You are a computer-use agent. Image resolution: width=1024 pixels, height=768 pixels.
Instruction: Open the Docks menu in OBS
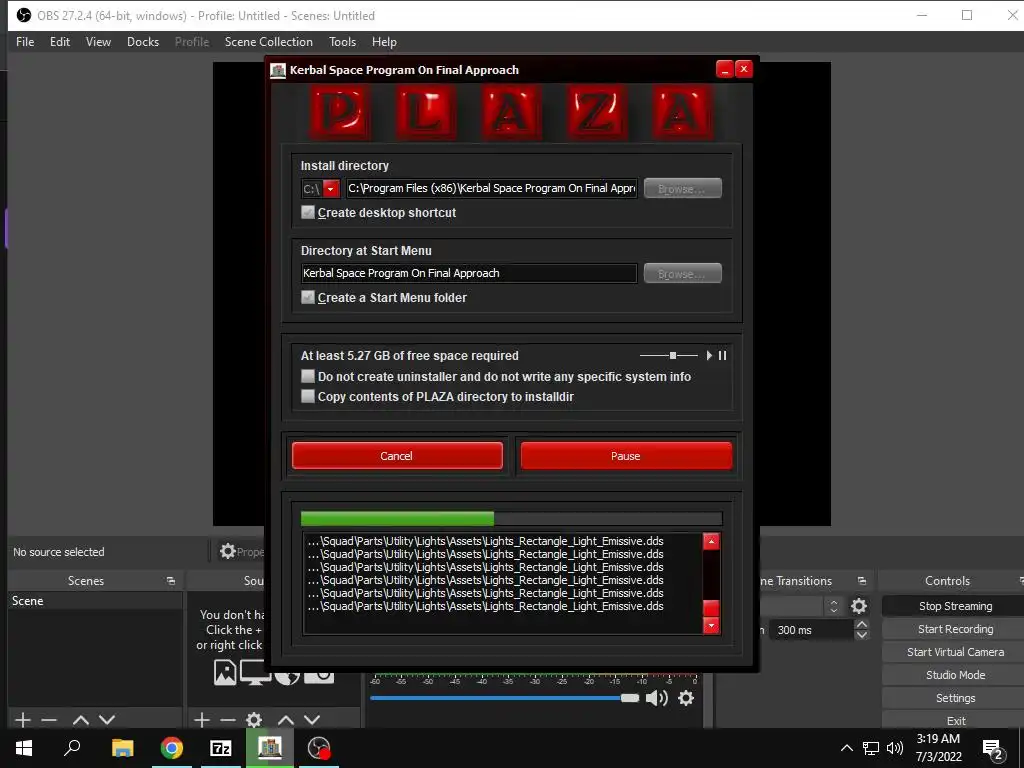(x=143, y=42)
